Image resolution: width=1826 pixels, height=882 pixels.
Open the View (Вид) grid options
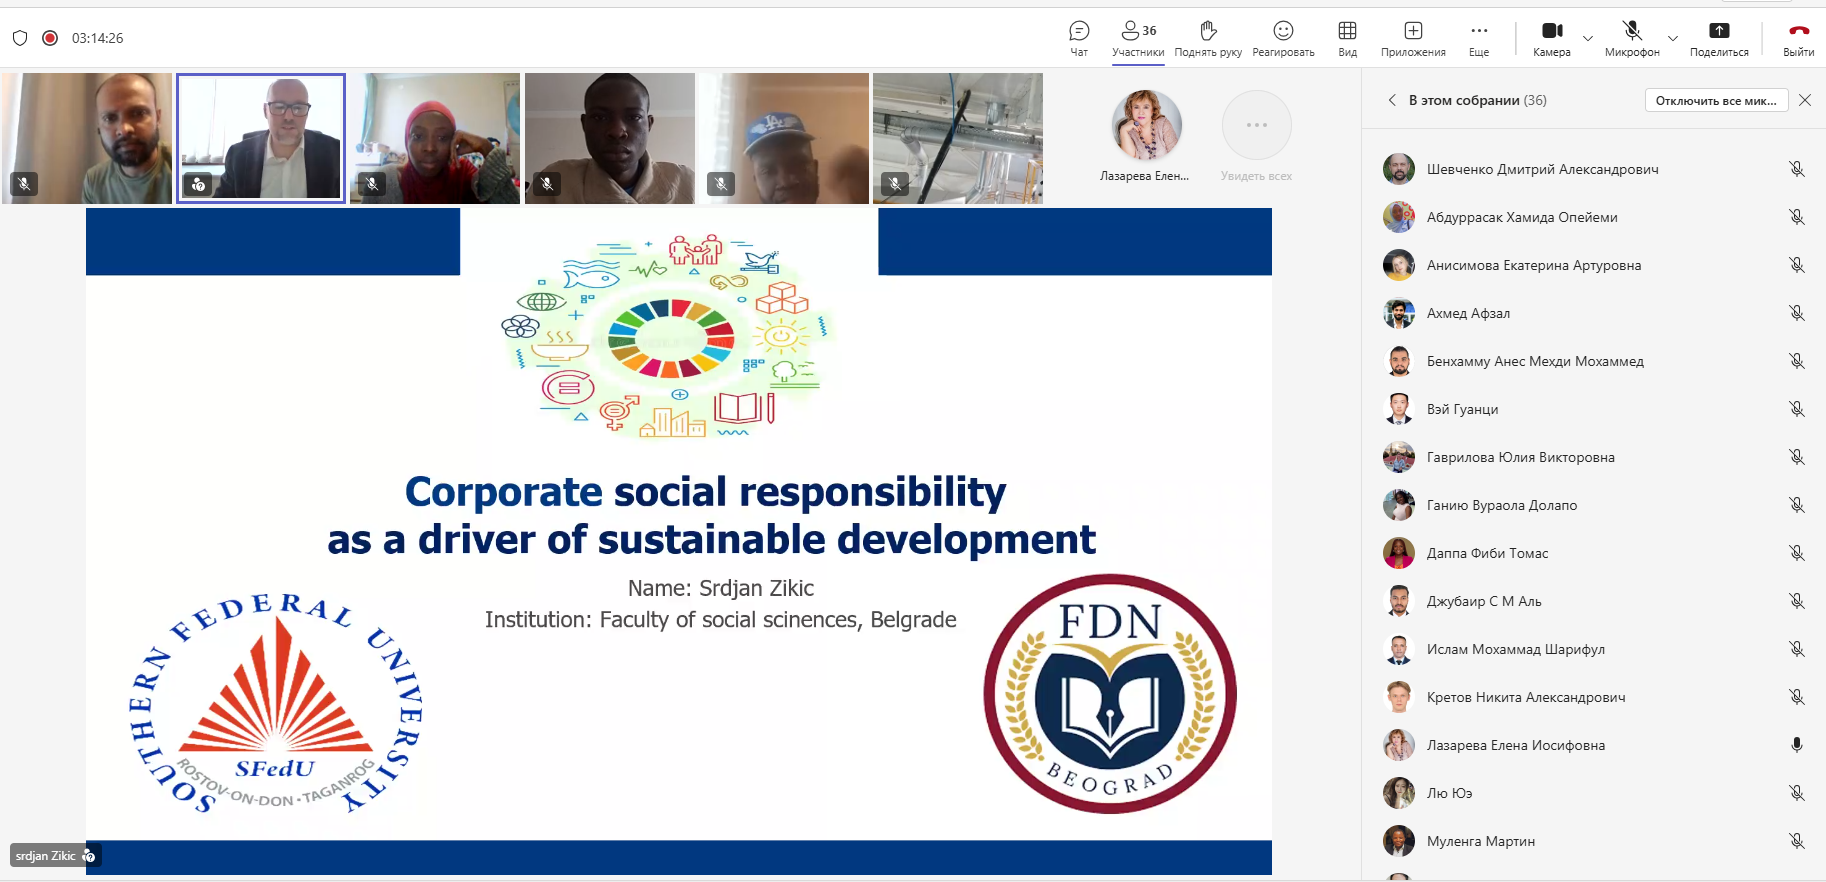(1347, 32)
